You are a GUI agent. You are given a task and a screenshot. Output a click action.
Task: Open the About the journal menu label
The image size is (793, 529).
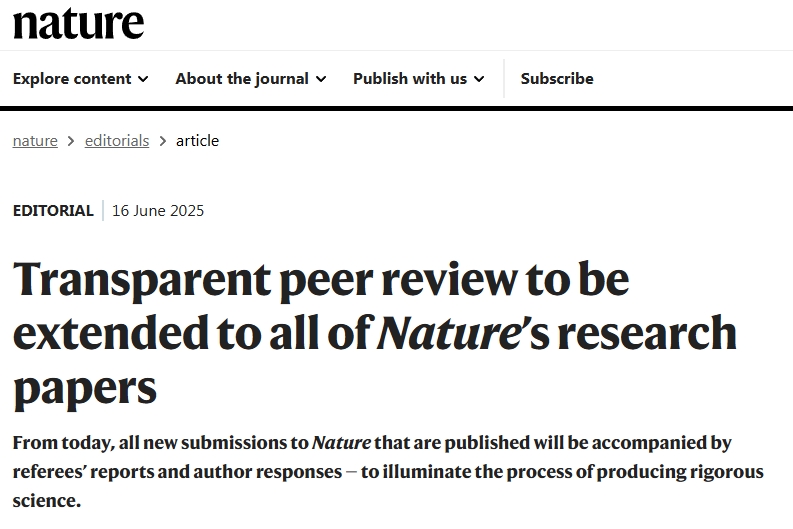point(242,79)
